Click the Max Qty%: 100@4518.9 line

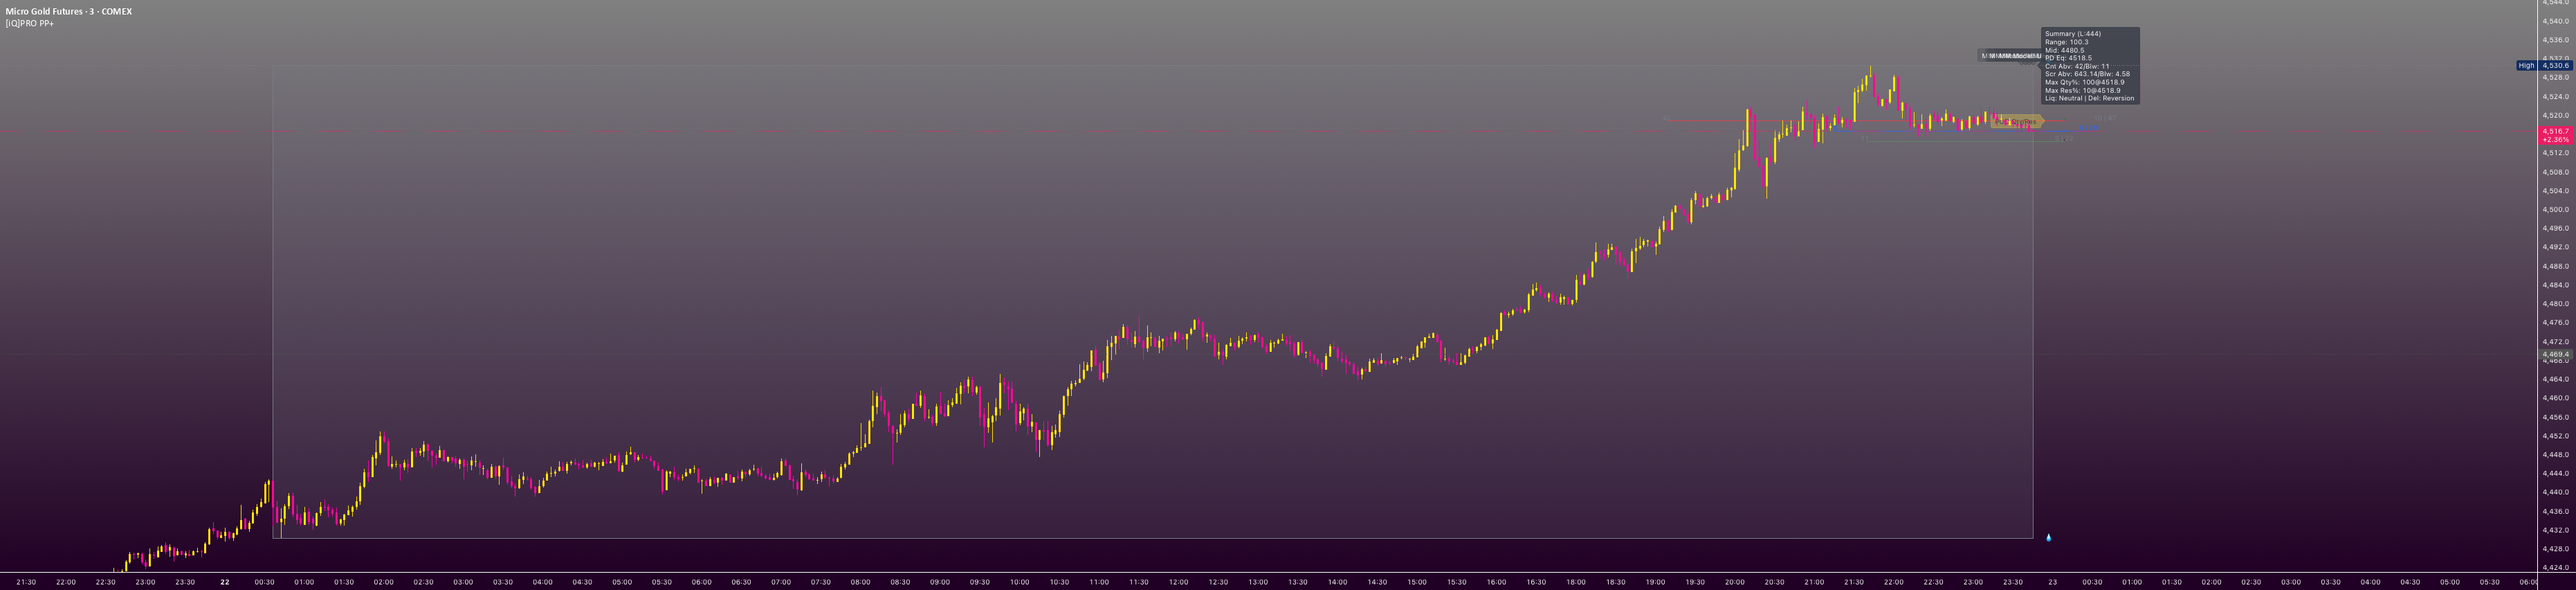[x=2084, y=82]
